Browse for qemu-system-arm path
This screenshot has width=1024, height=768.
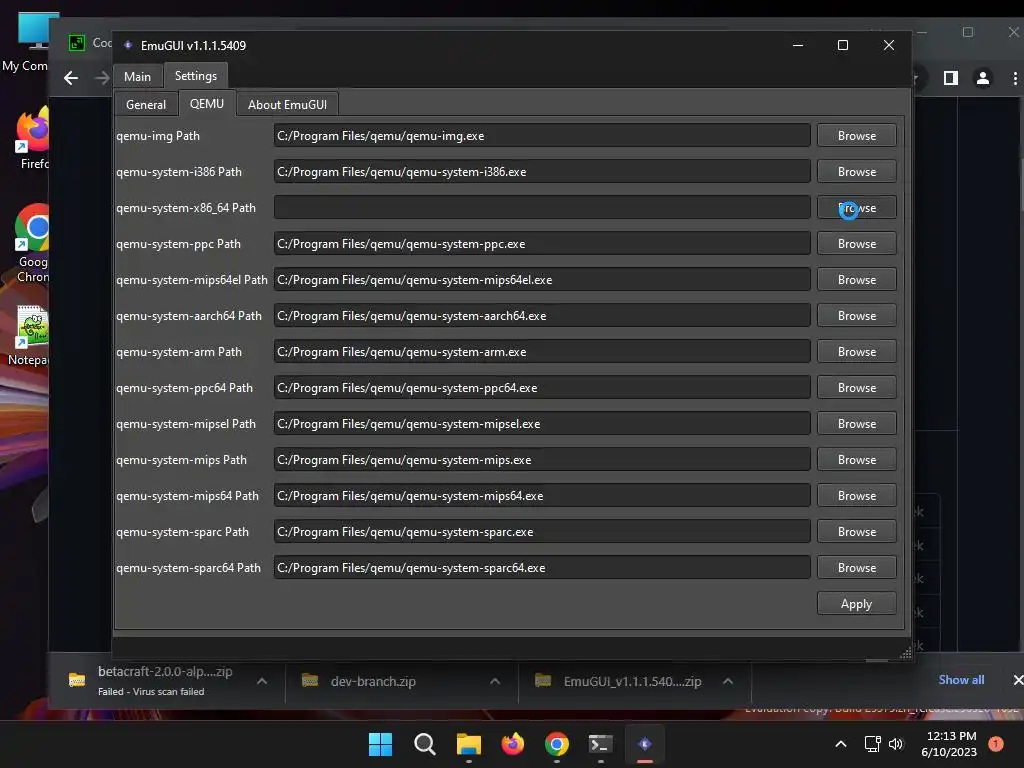click(x=857, y=351)
